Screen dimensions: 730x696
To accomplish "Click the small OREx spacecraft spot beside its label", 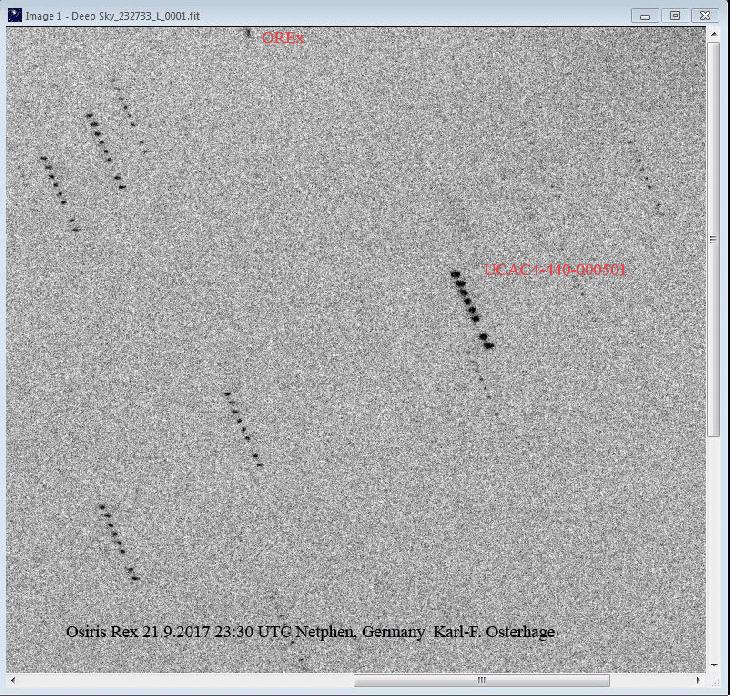I will [247, 33].
